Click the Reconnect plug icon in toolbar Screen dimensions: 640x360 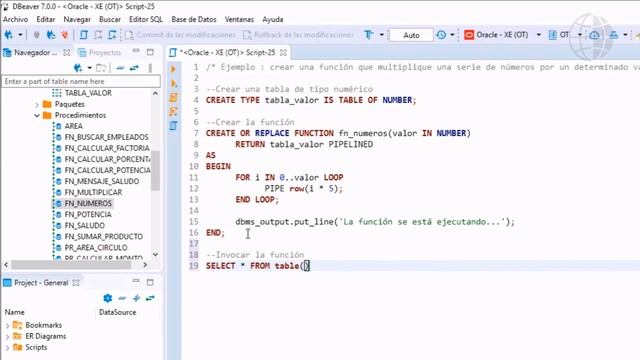(51, 35)
